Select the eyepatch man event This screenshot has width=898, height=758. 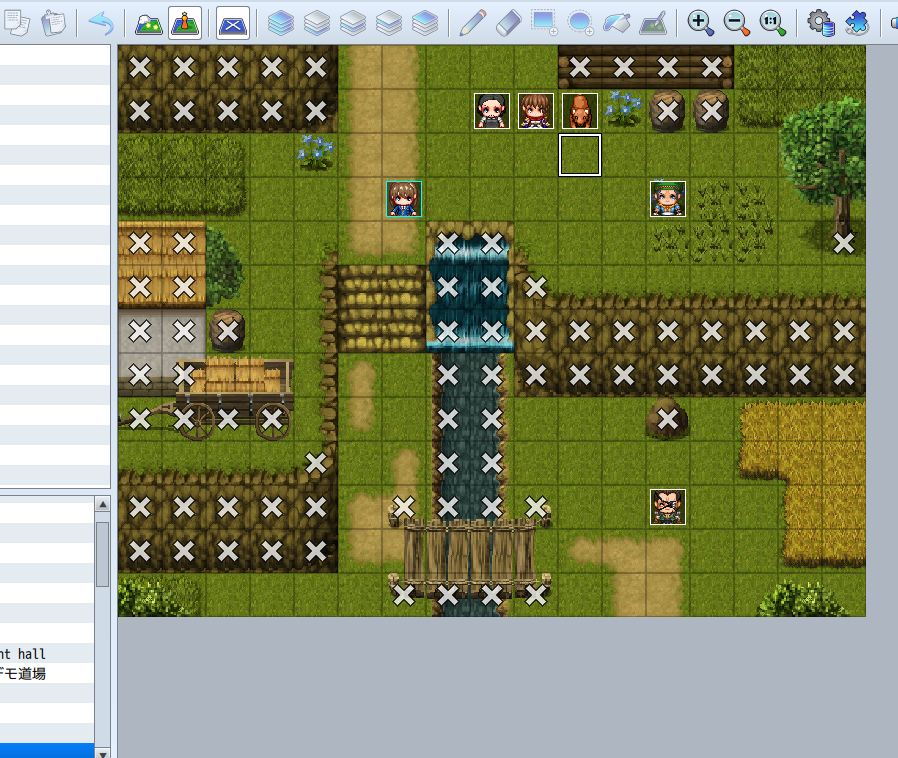click(x=668, y=507)
